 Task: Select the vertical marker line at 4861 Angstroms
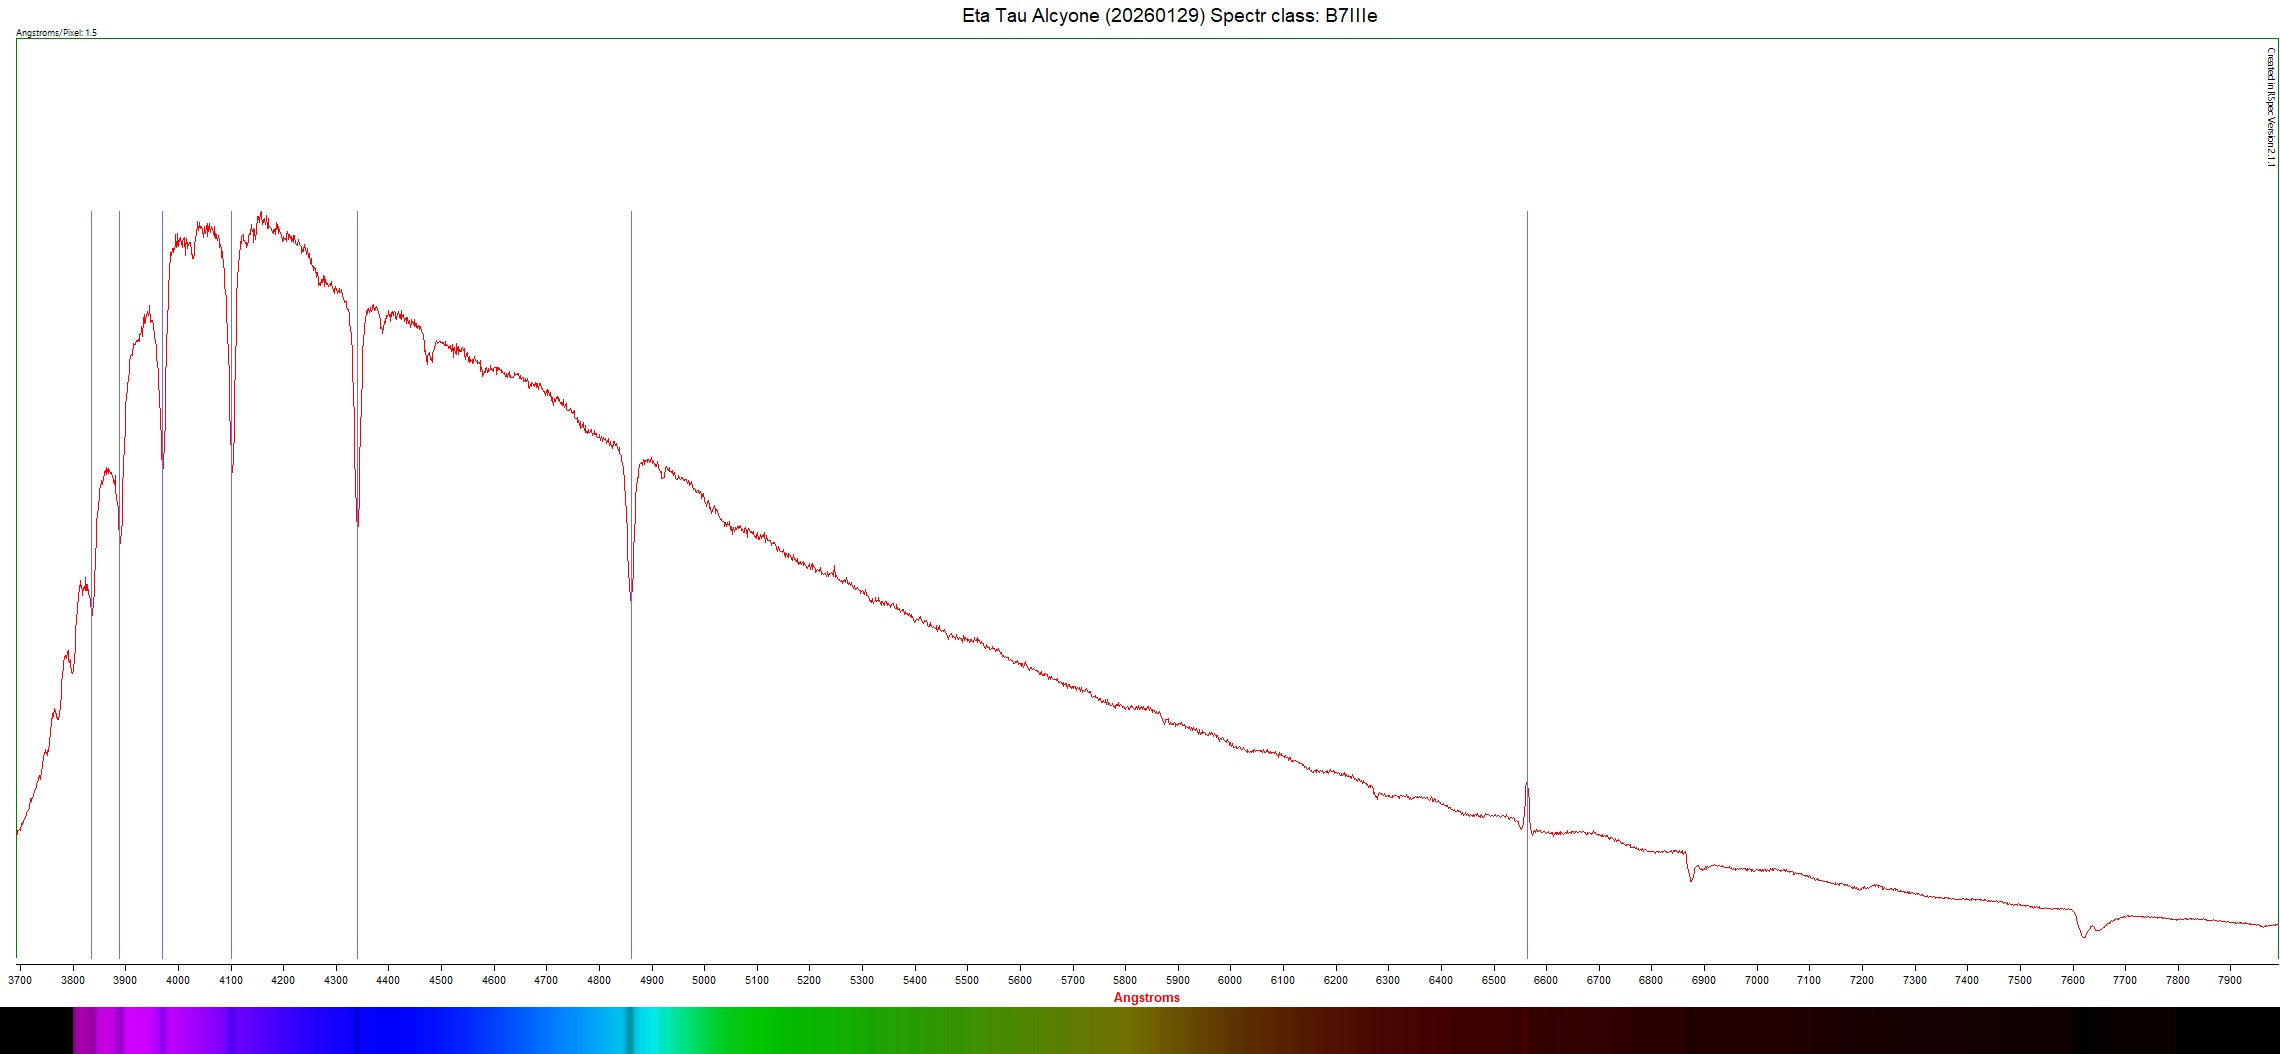click(x=631, y=300)
